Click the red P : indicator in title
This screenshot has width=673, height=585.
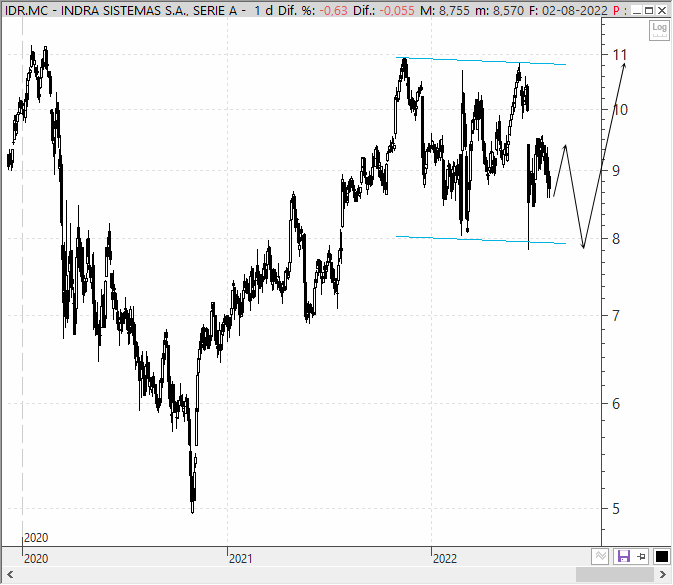click(x=619, y=10)
